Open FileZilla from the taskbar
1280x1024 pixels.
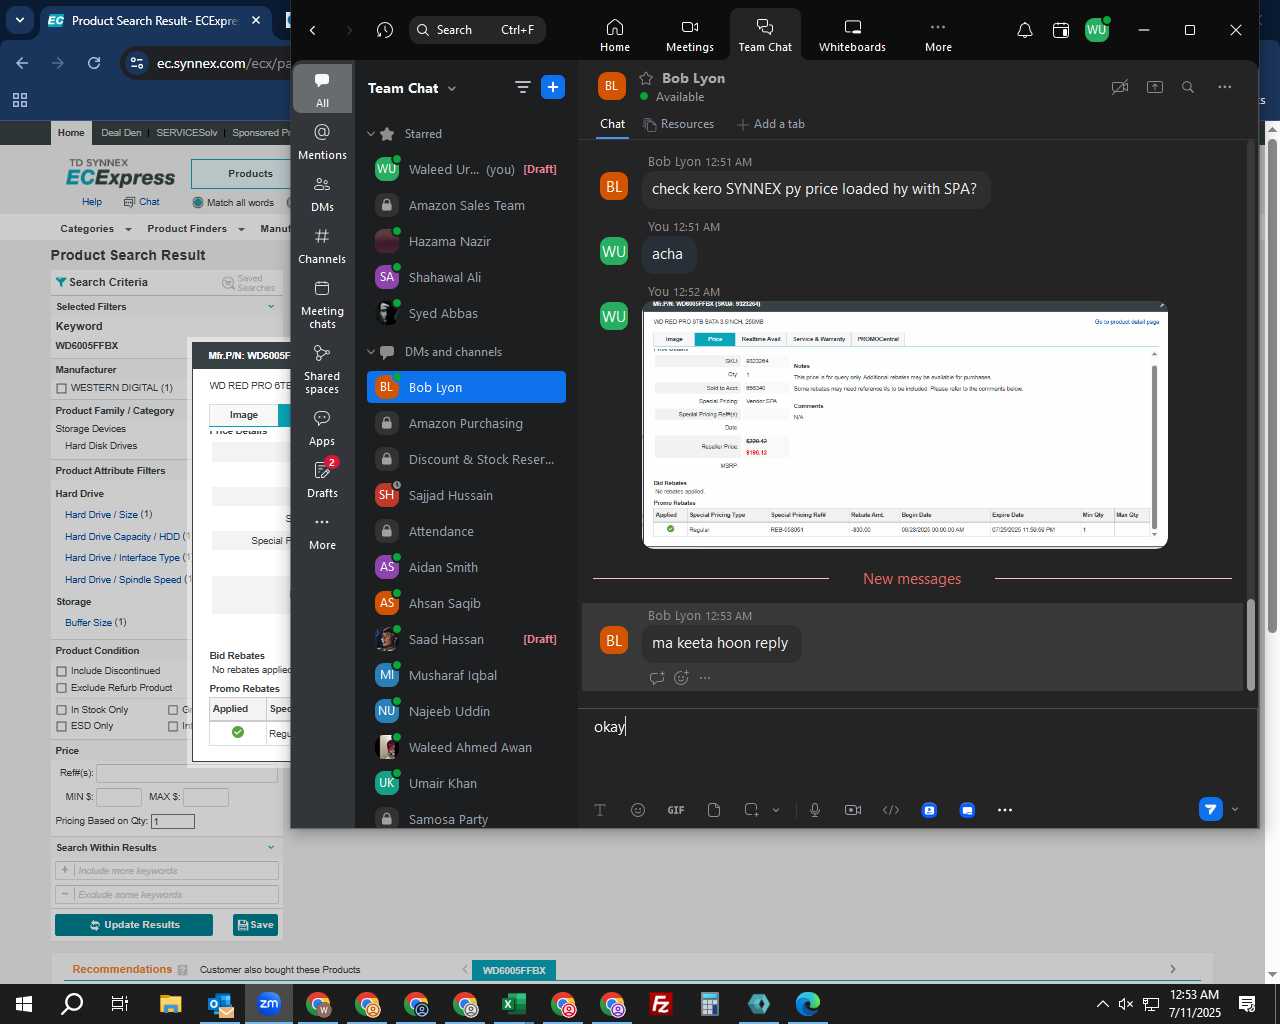661,1004
